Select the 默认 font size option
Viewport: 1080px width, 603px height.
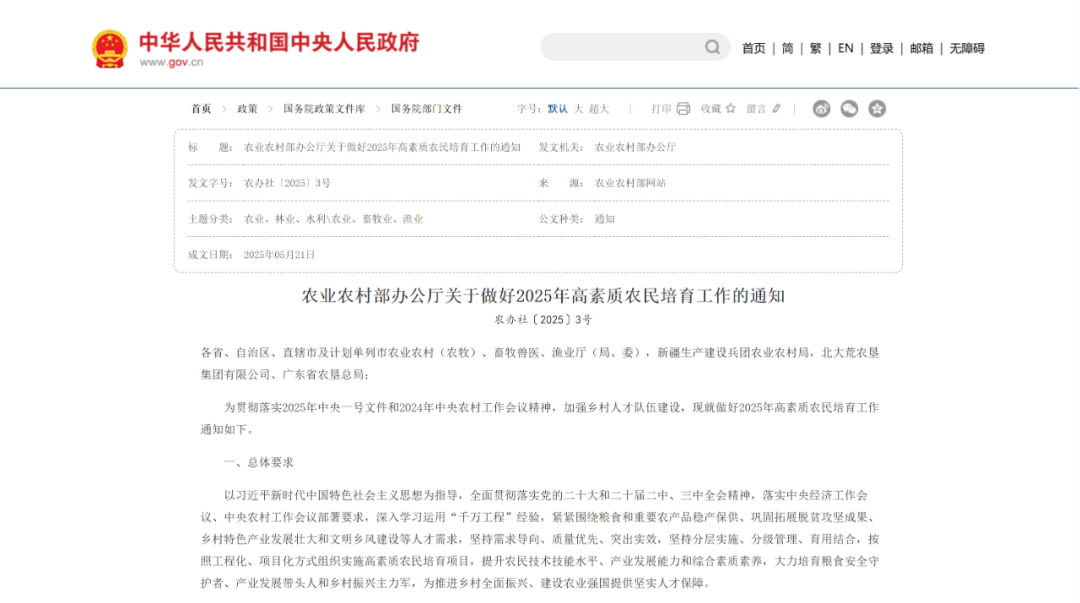coord(557,109)
